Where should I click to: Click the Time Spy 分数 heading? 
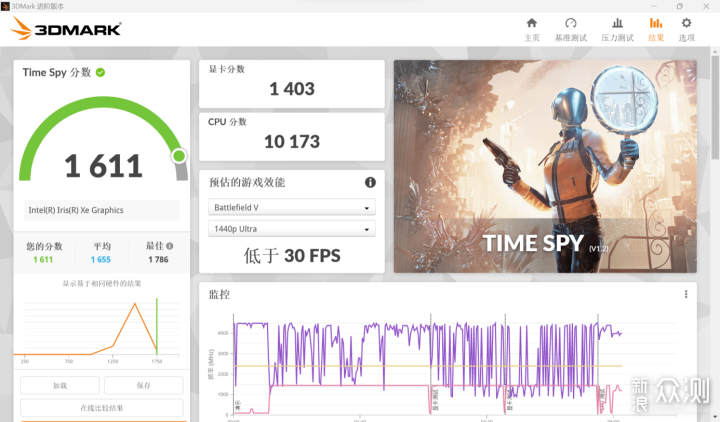click(57, 73)
